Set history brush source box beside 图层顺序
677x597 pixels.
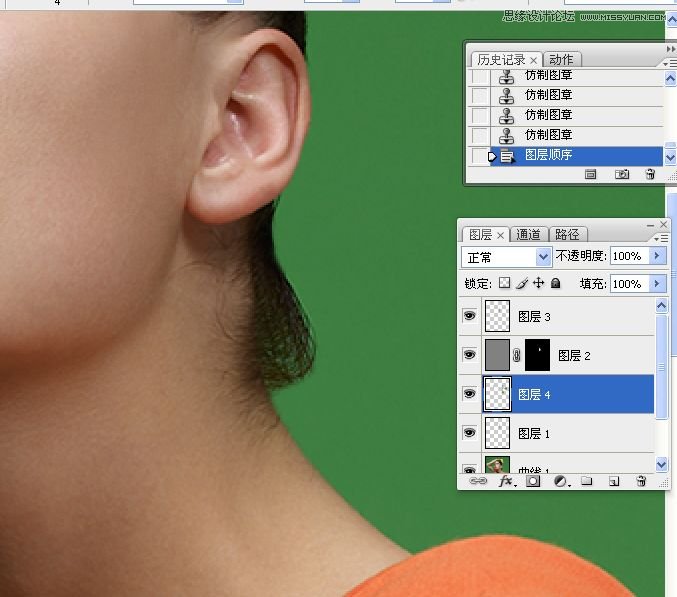(x=480, y=155)
